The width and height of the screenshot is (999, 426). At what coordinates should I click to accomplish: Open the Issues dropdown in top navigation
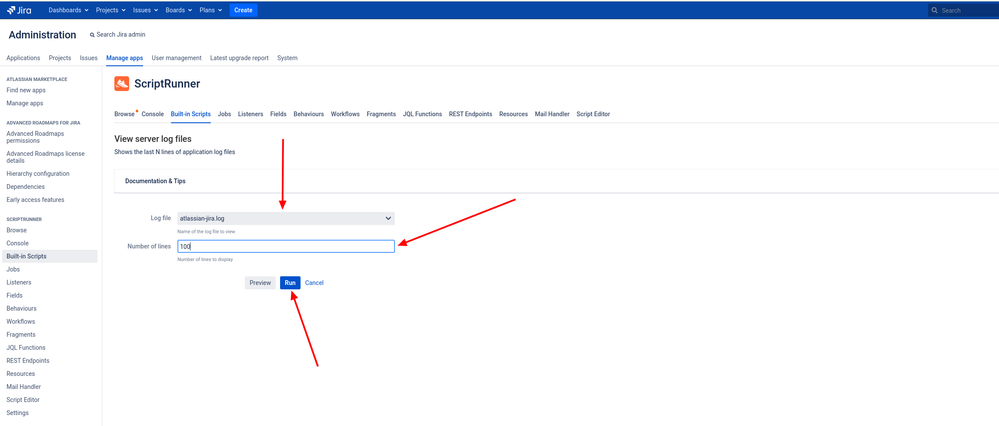point(145,10)
